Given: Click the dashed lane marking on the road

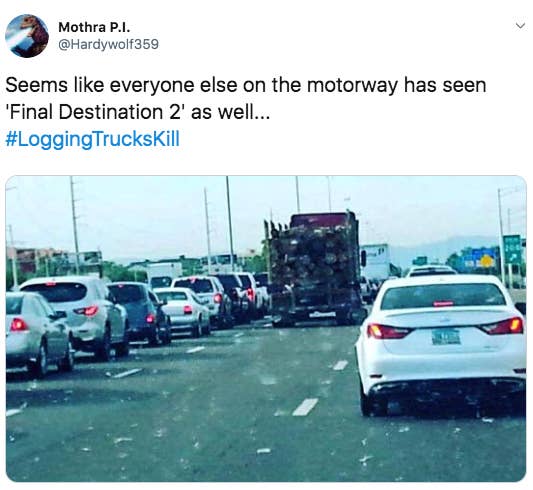Looking at the screenshot, I should tap(305, 407).
